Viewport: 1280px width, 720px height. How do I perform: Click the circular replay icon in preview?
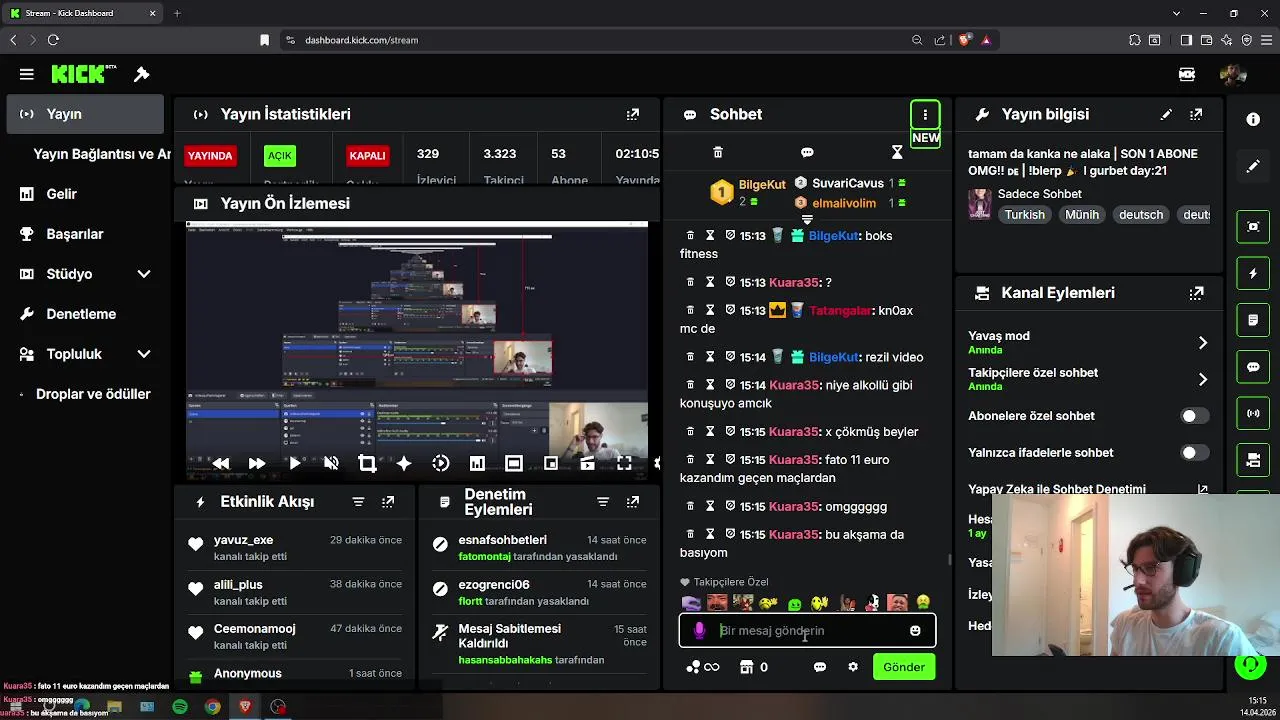pyautogui.click(x=440, y=463)
